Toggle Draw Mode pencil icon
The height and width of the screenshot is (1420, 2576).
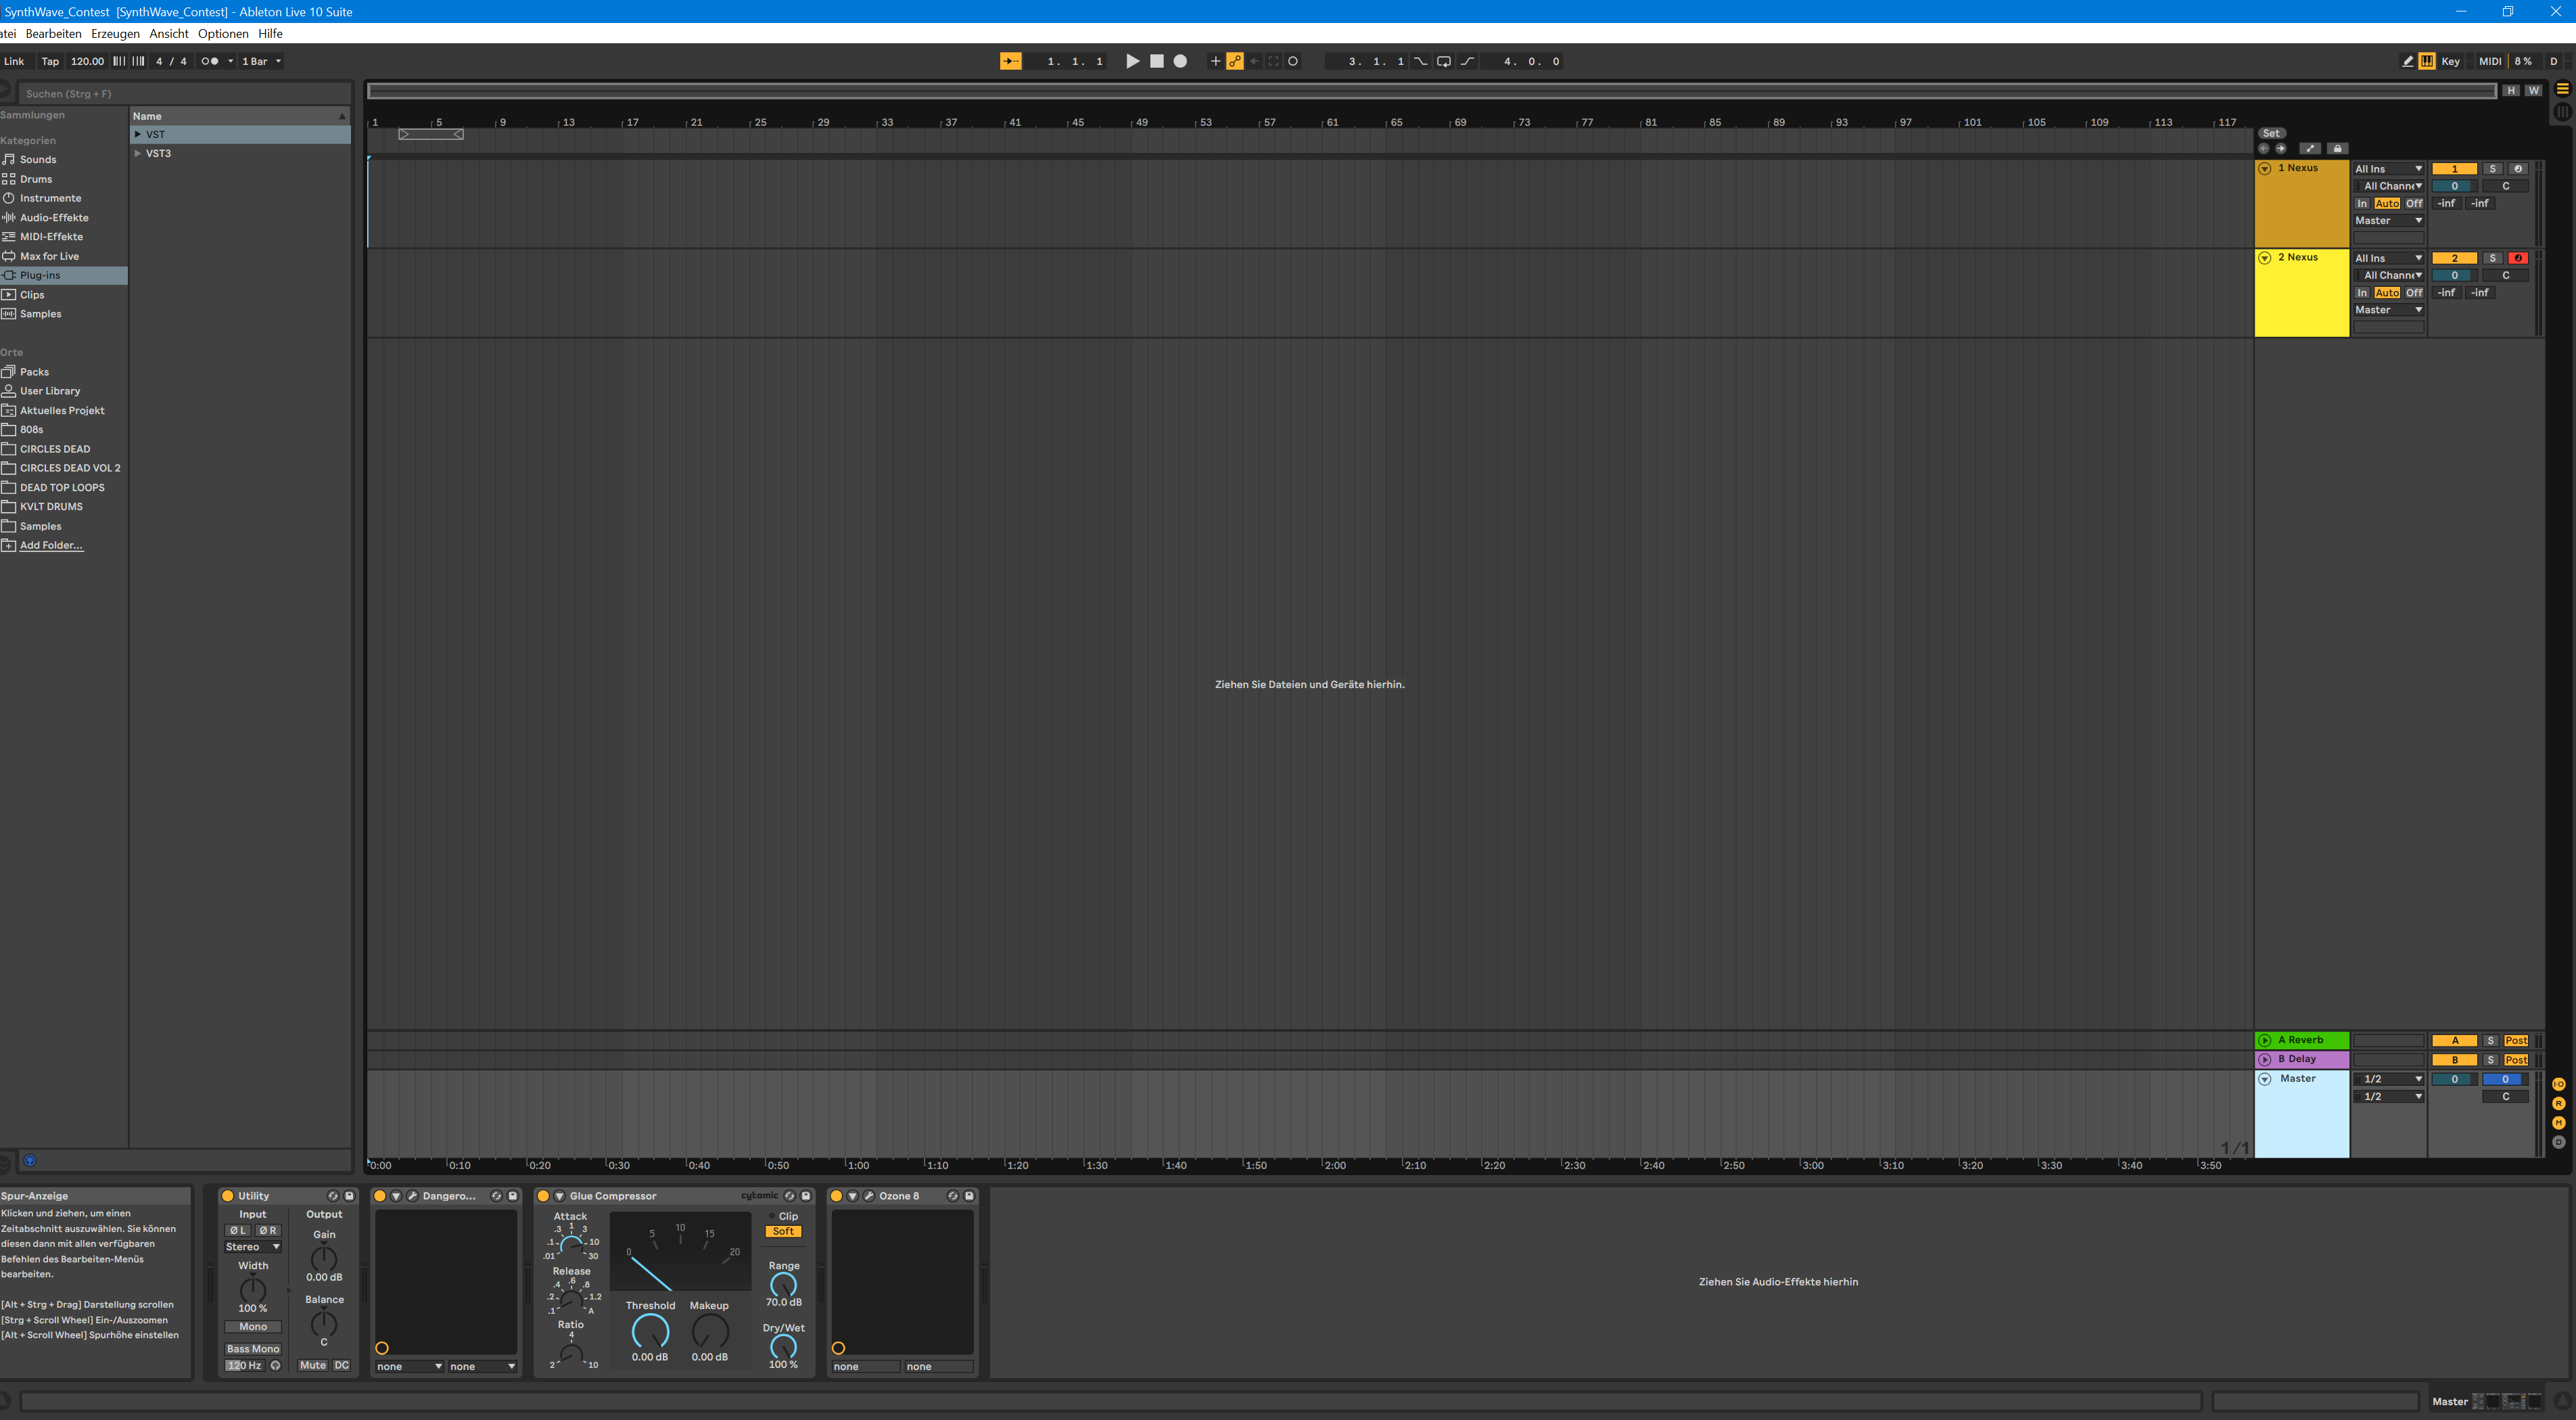coord(2407,61)
